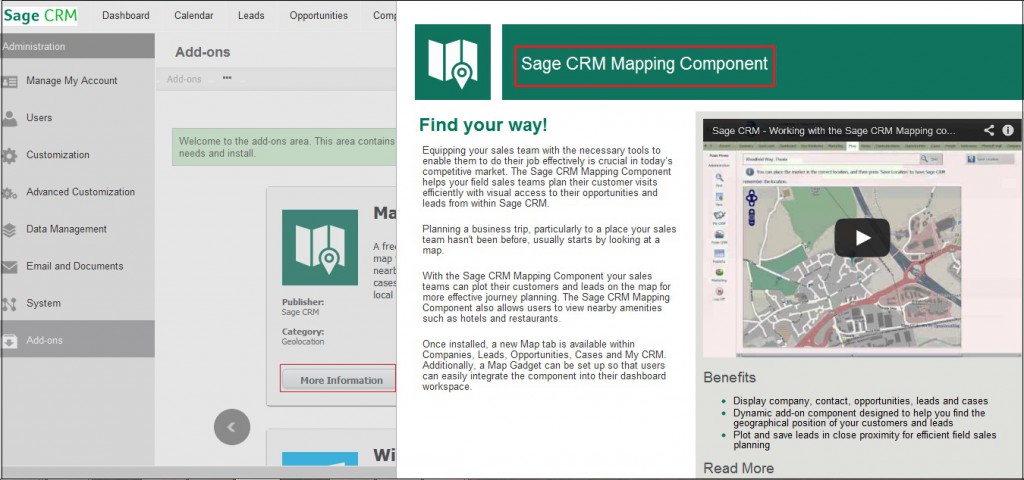Select the Administration sidebar header
1024x480 pixels.
[x=77, y=46]
